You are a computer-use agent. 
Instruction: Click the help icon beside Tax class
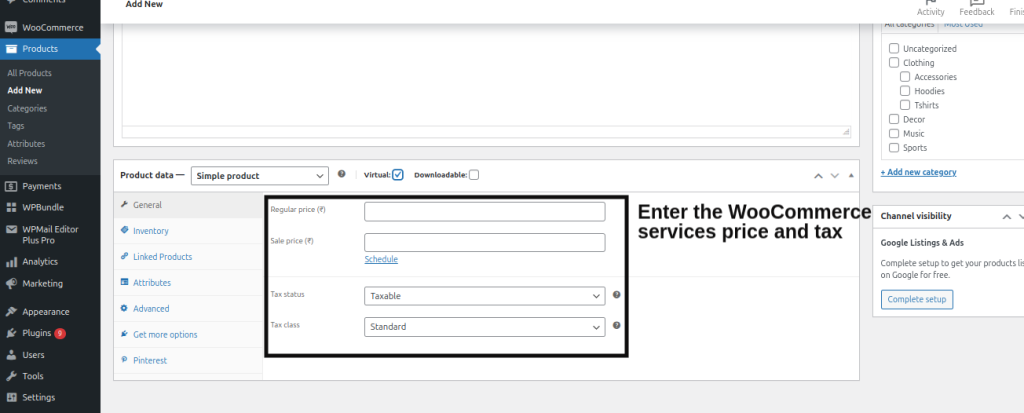(617, 326)
